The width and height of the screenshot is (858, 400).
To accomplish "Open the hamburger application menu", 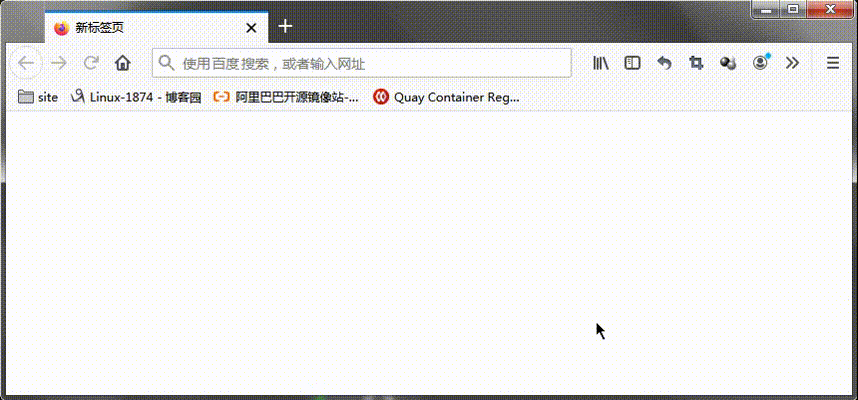I will pyautogui.click(x=833, y=63).
